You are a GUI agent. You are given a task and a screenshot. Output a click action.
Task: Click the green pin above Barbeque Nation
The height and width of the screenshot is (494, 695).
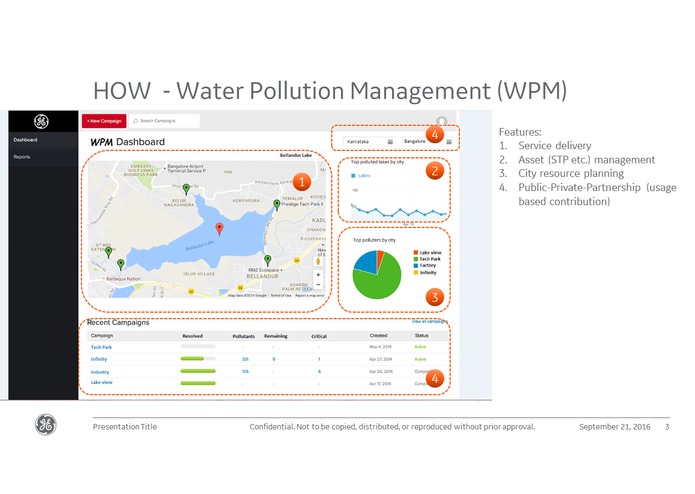click(x=121, y=265)
